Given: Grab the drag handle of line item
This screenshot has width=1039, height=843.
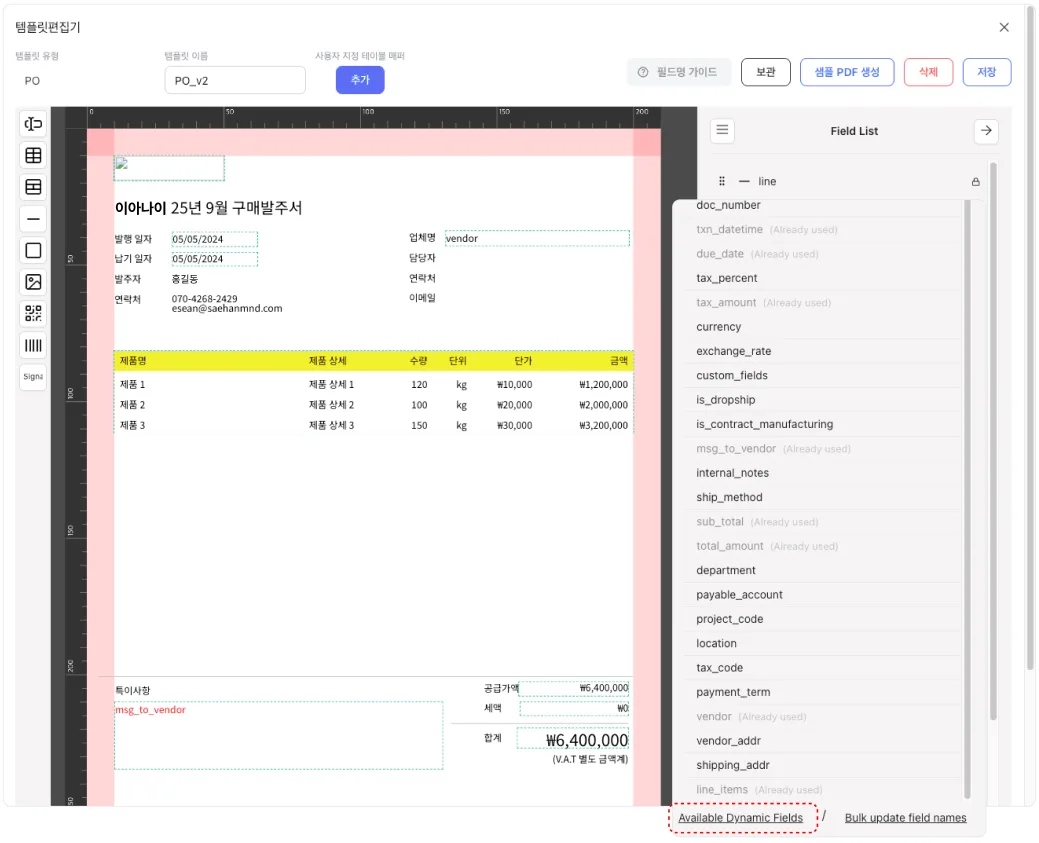Looking at the screenshot, I should click(x=722, y=182).
